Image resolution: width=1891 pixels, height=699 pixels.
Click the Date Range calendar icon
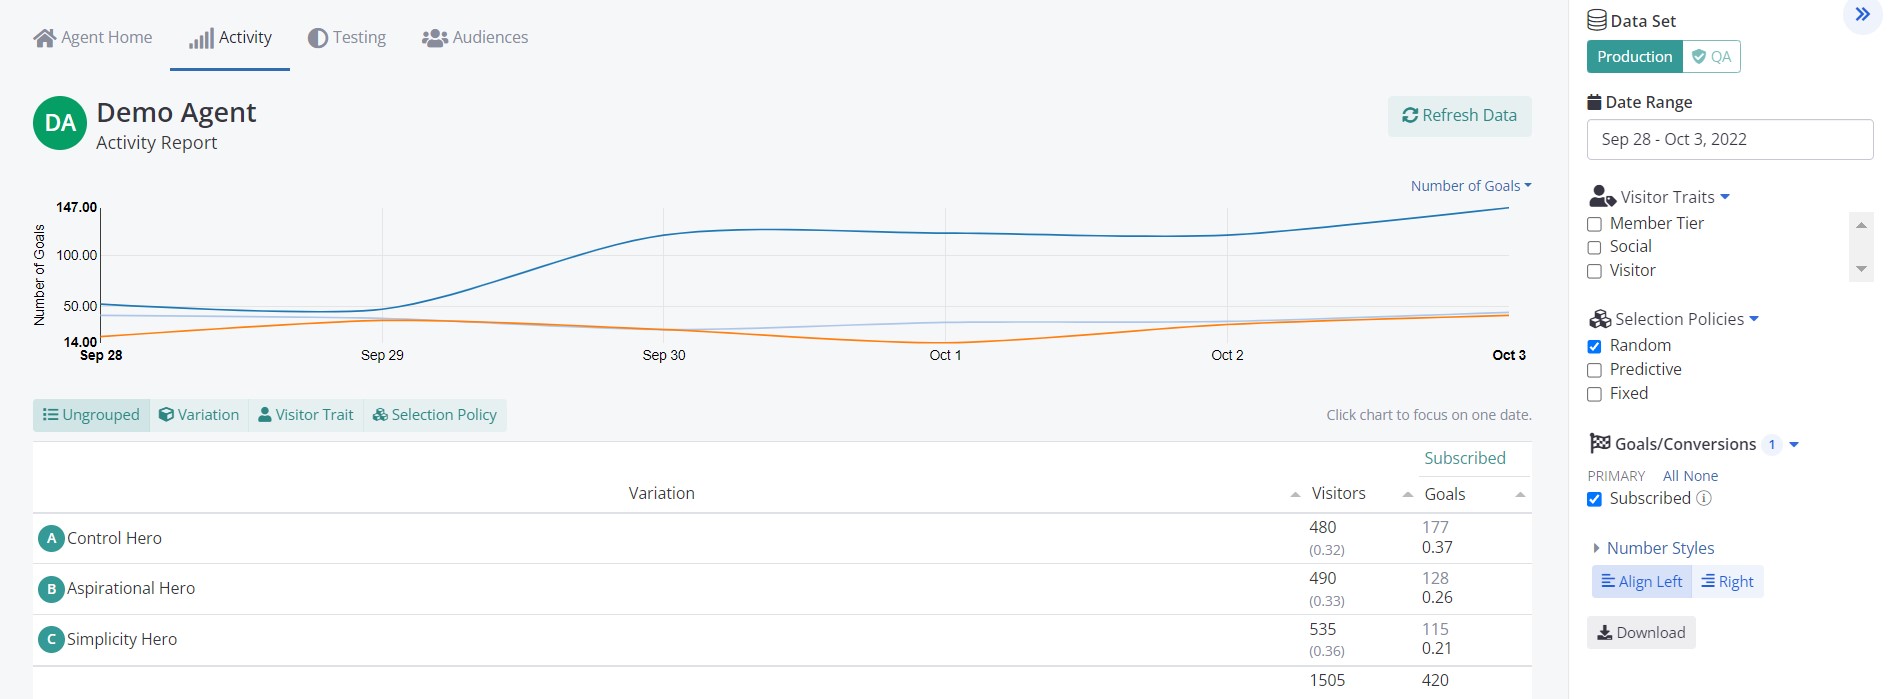click(x=1594, y=102)
